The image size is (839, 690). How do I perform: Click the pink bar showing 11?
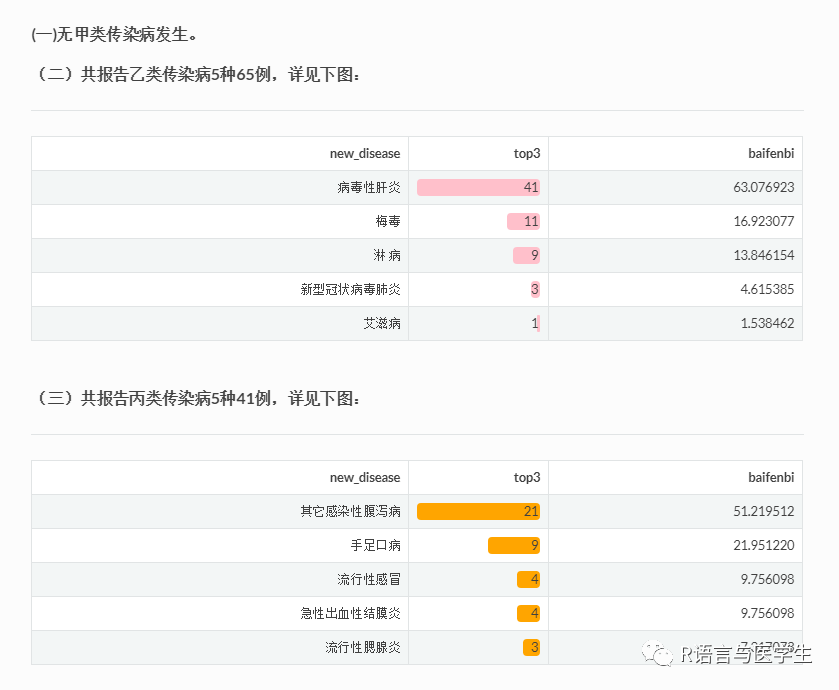[523, 221]
